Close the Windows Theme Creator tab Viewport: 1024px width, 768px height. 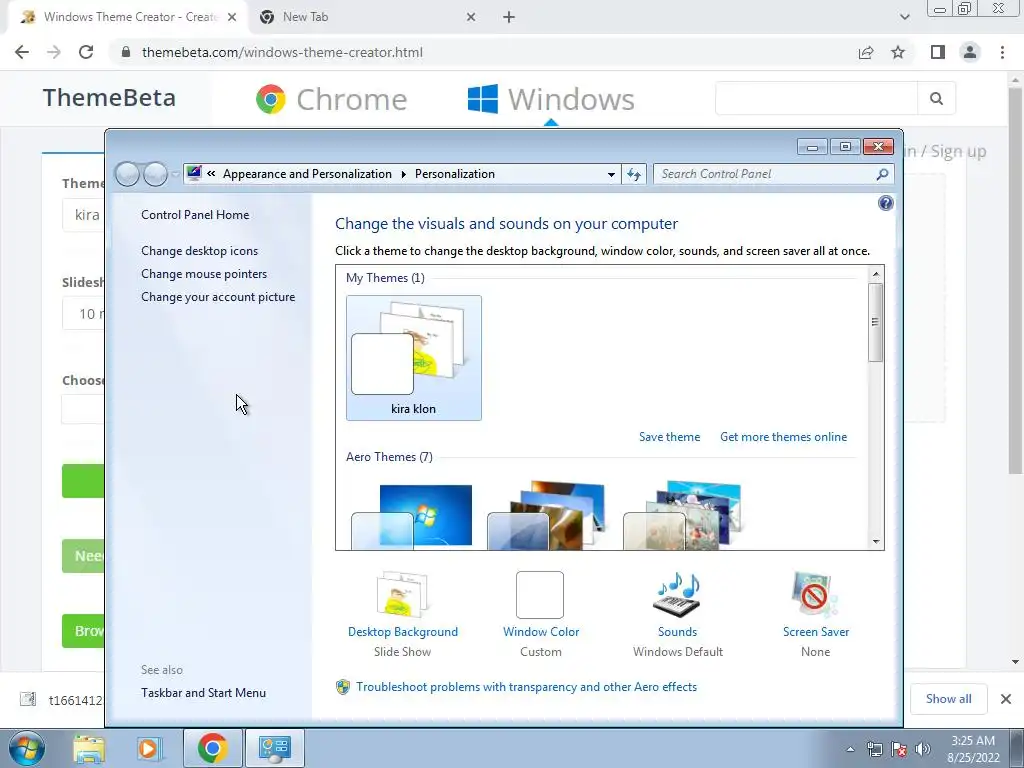tap(232, 18)
